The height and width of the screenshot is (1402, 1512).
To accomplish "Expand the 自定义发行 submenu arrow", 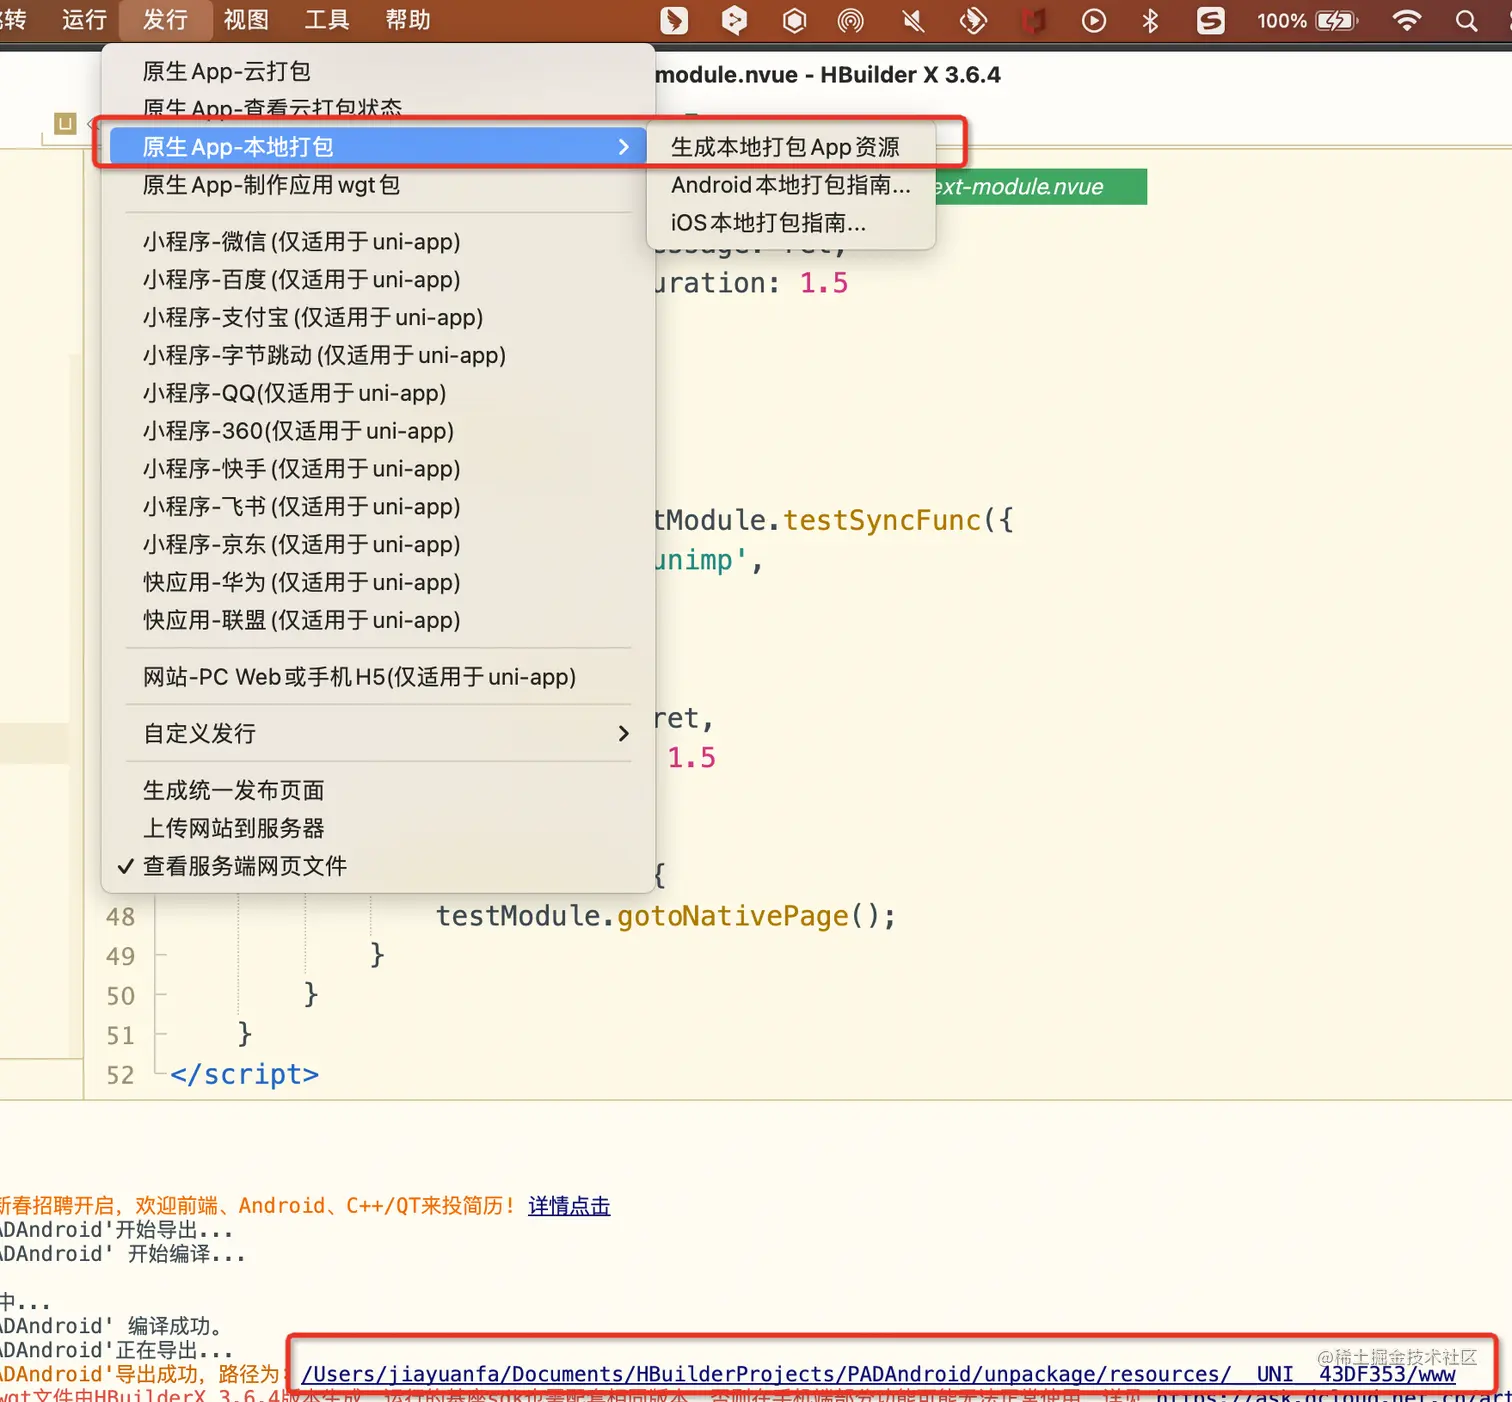I will (x=623, y=734).
